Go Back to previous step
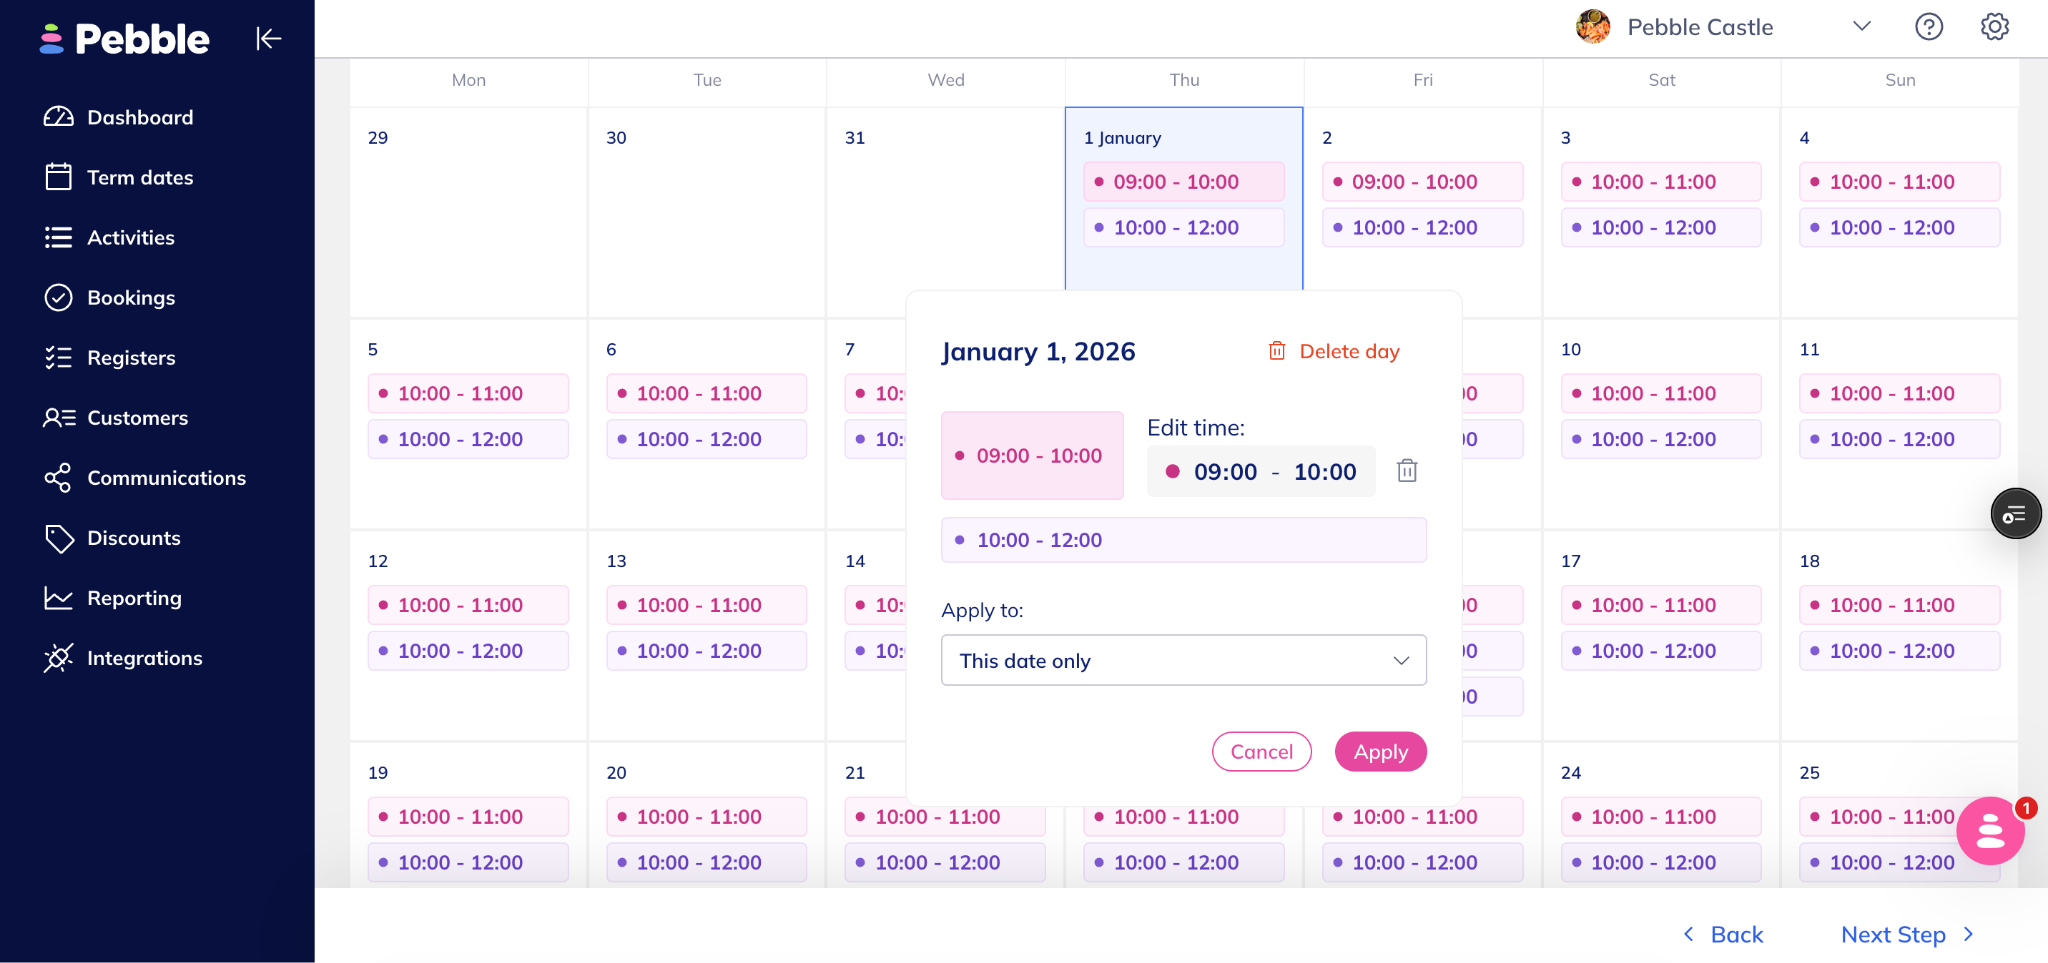 coord(1723,935)
